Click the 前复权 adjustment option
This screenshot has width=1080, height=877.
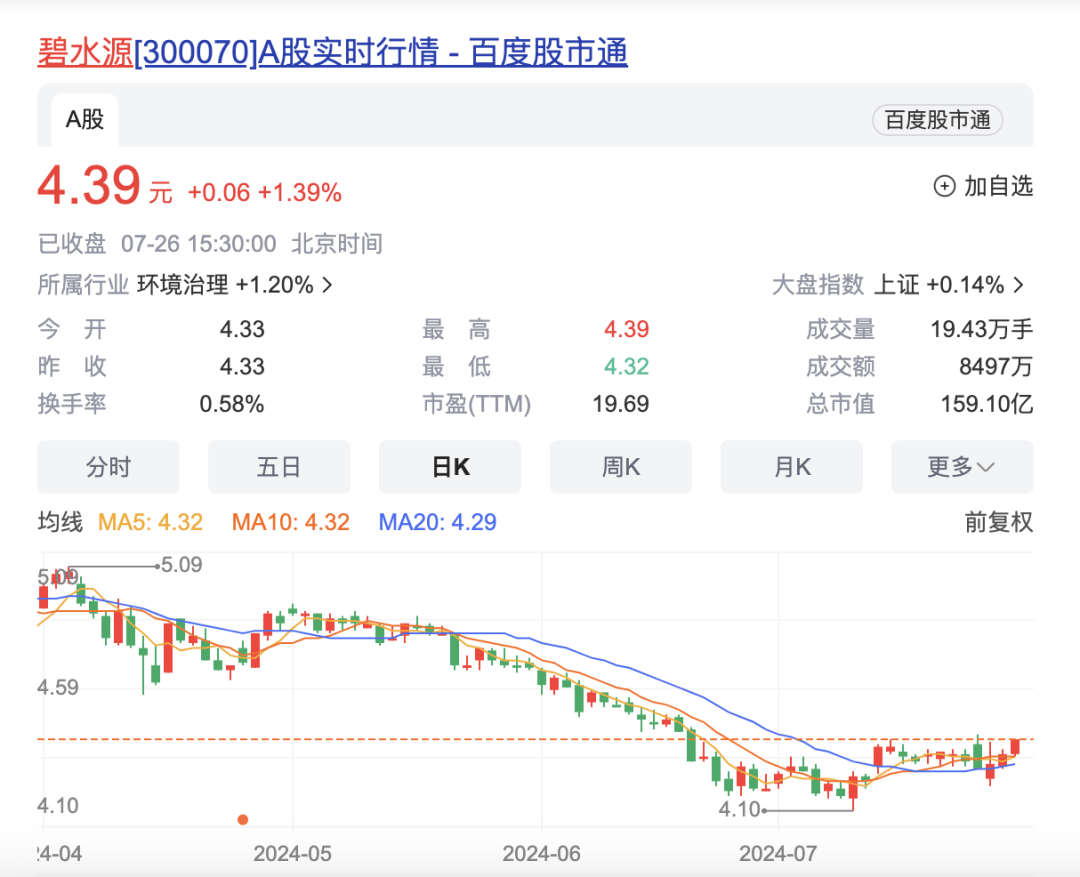(x=999, y=522)
